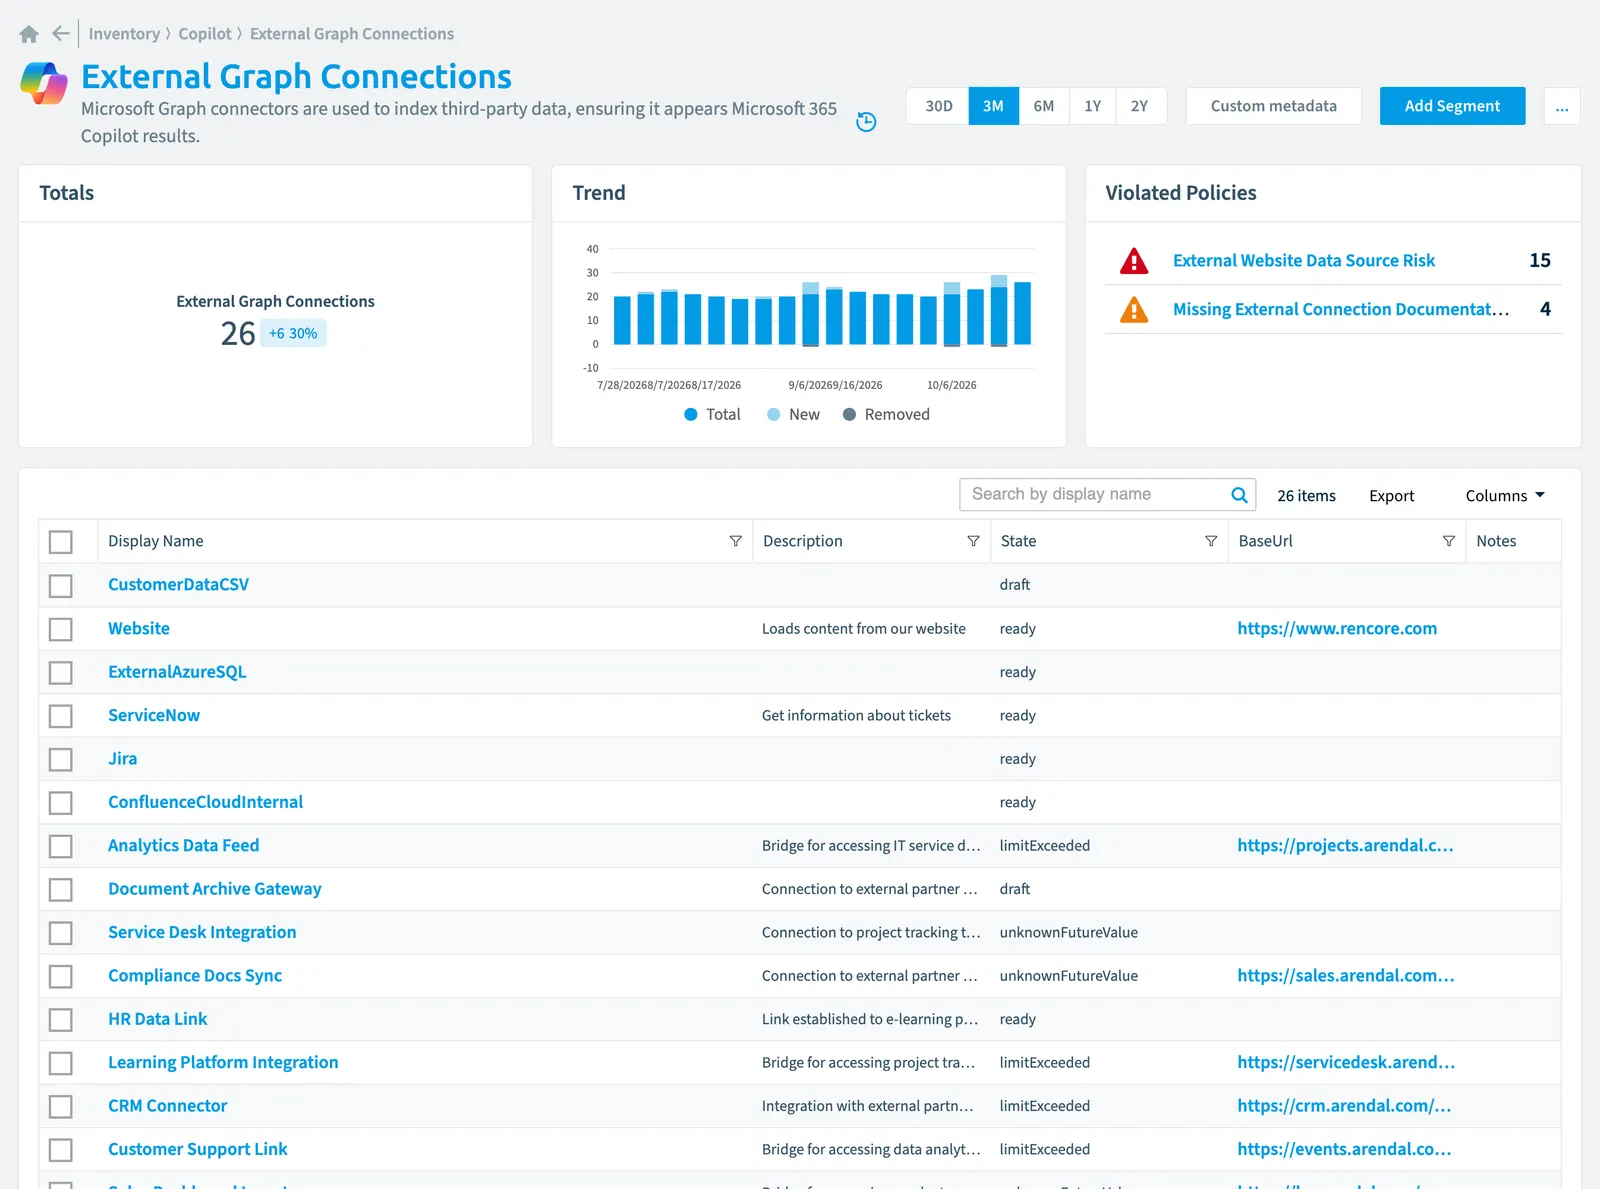The height and width of the screenshot is (1189, 1600).
Task: Click the back arrow icon
Action: (x=61, y=33)
